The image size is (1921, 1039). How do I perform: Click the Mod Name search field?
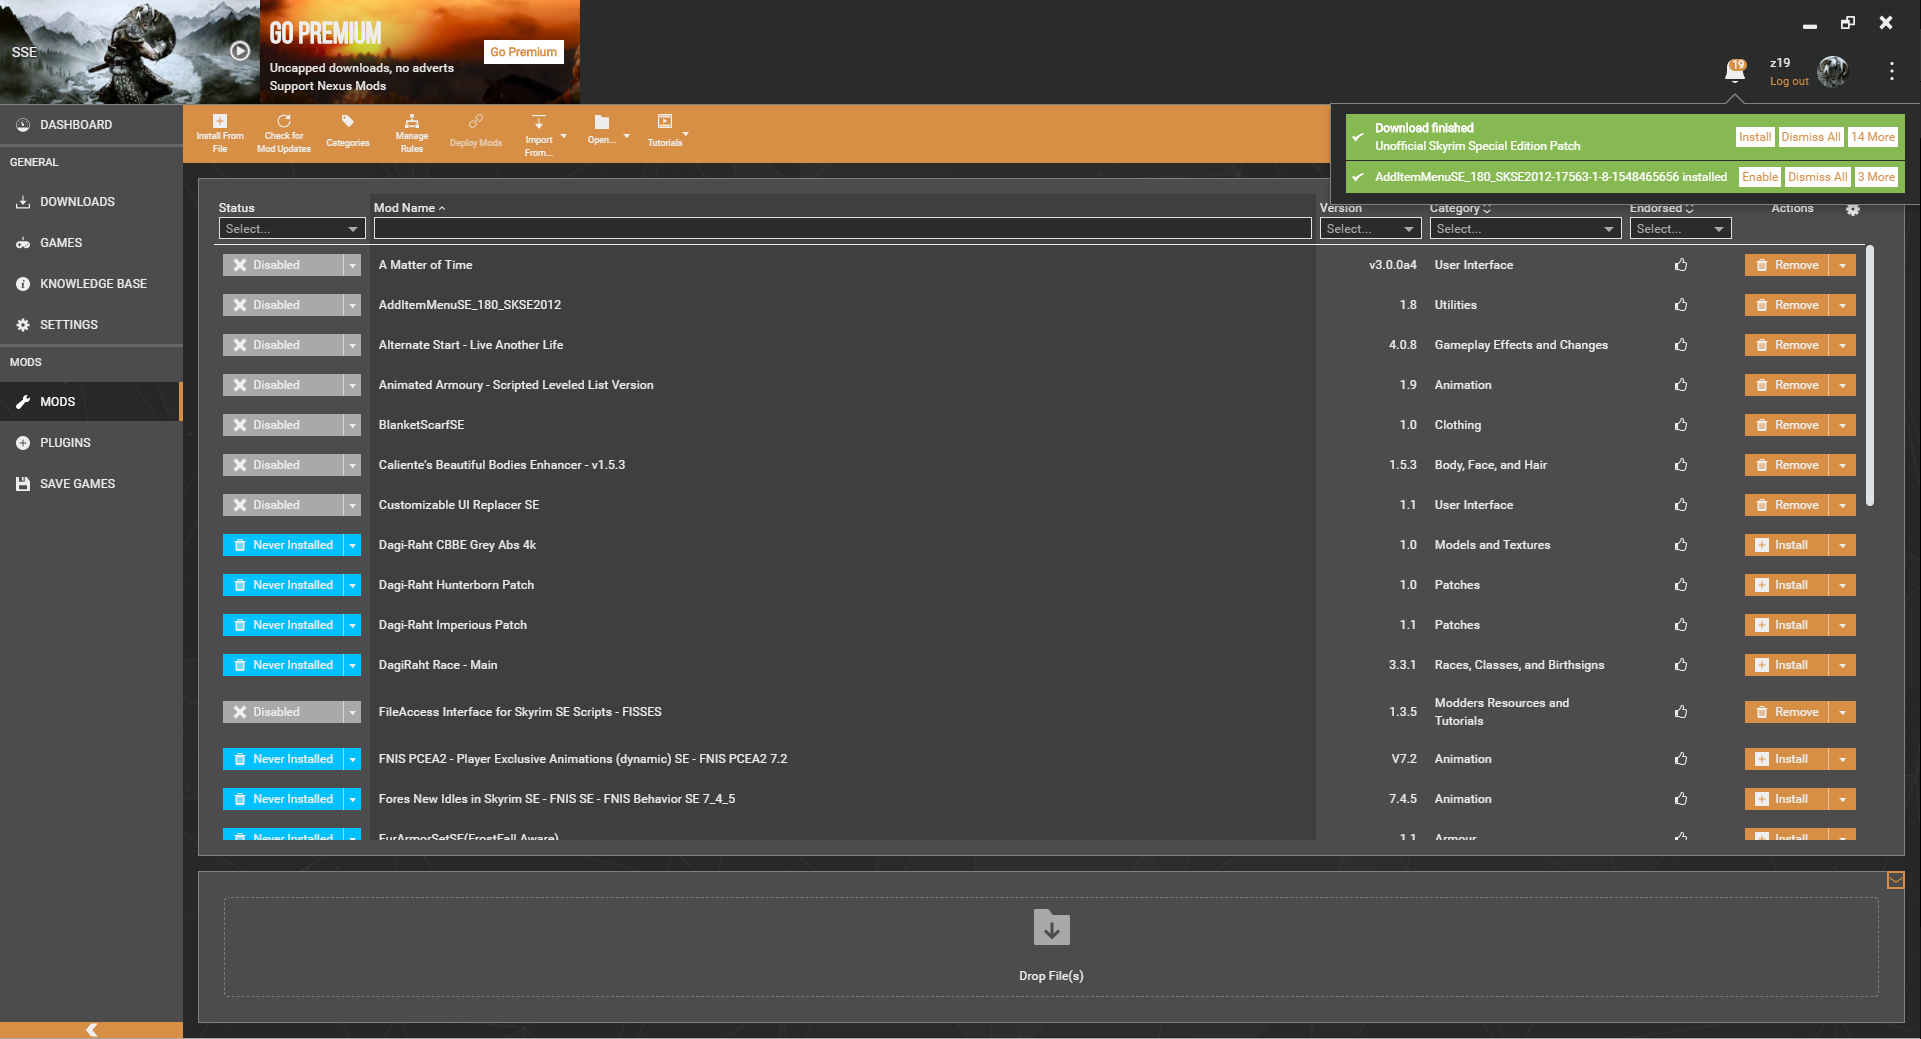[x=842, y=229]
